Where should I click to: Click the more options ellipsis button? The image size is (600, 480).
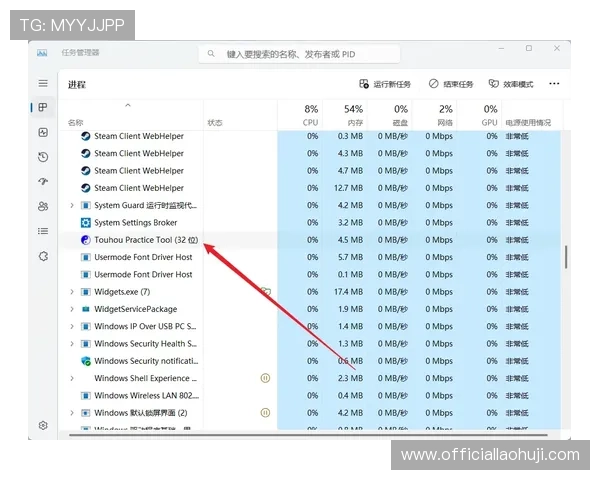(555, 85)
